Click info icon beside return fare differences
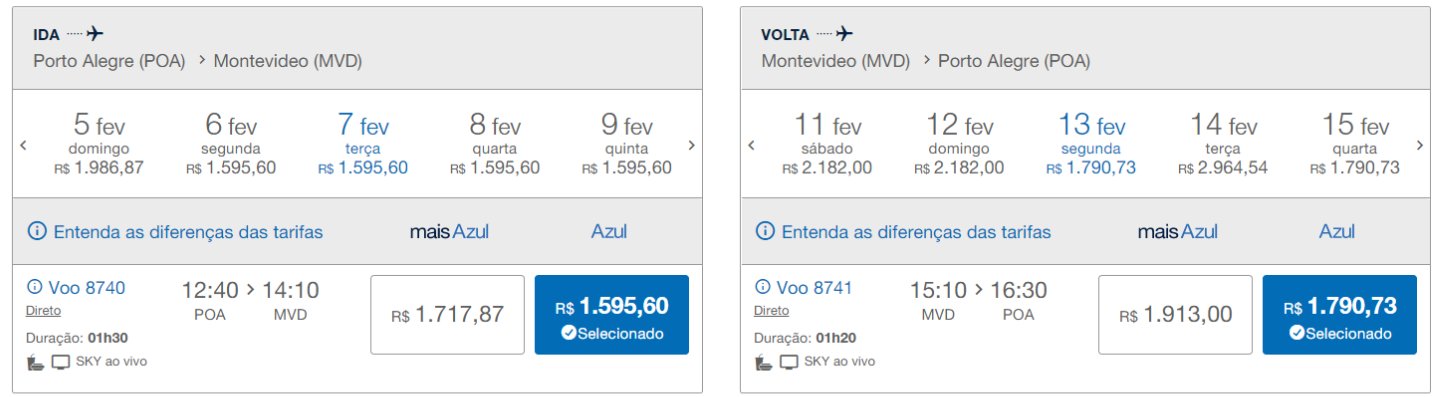Screen dimensions: 1445x397 click(x=765, y=232)
